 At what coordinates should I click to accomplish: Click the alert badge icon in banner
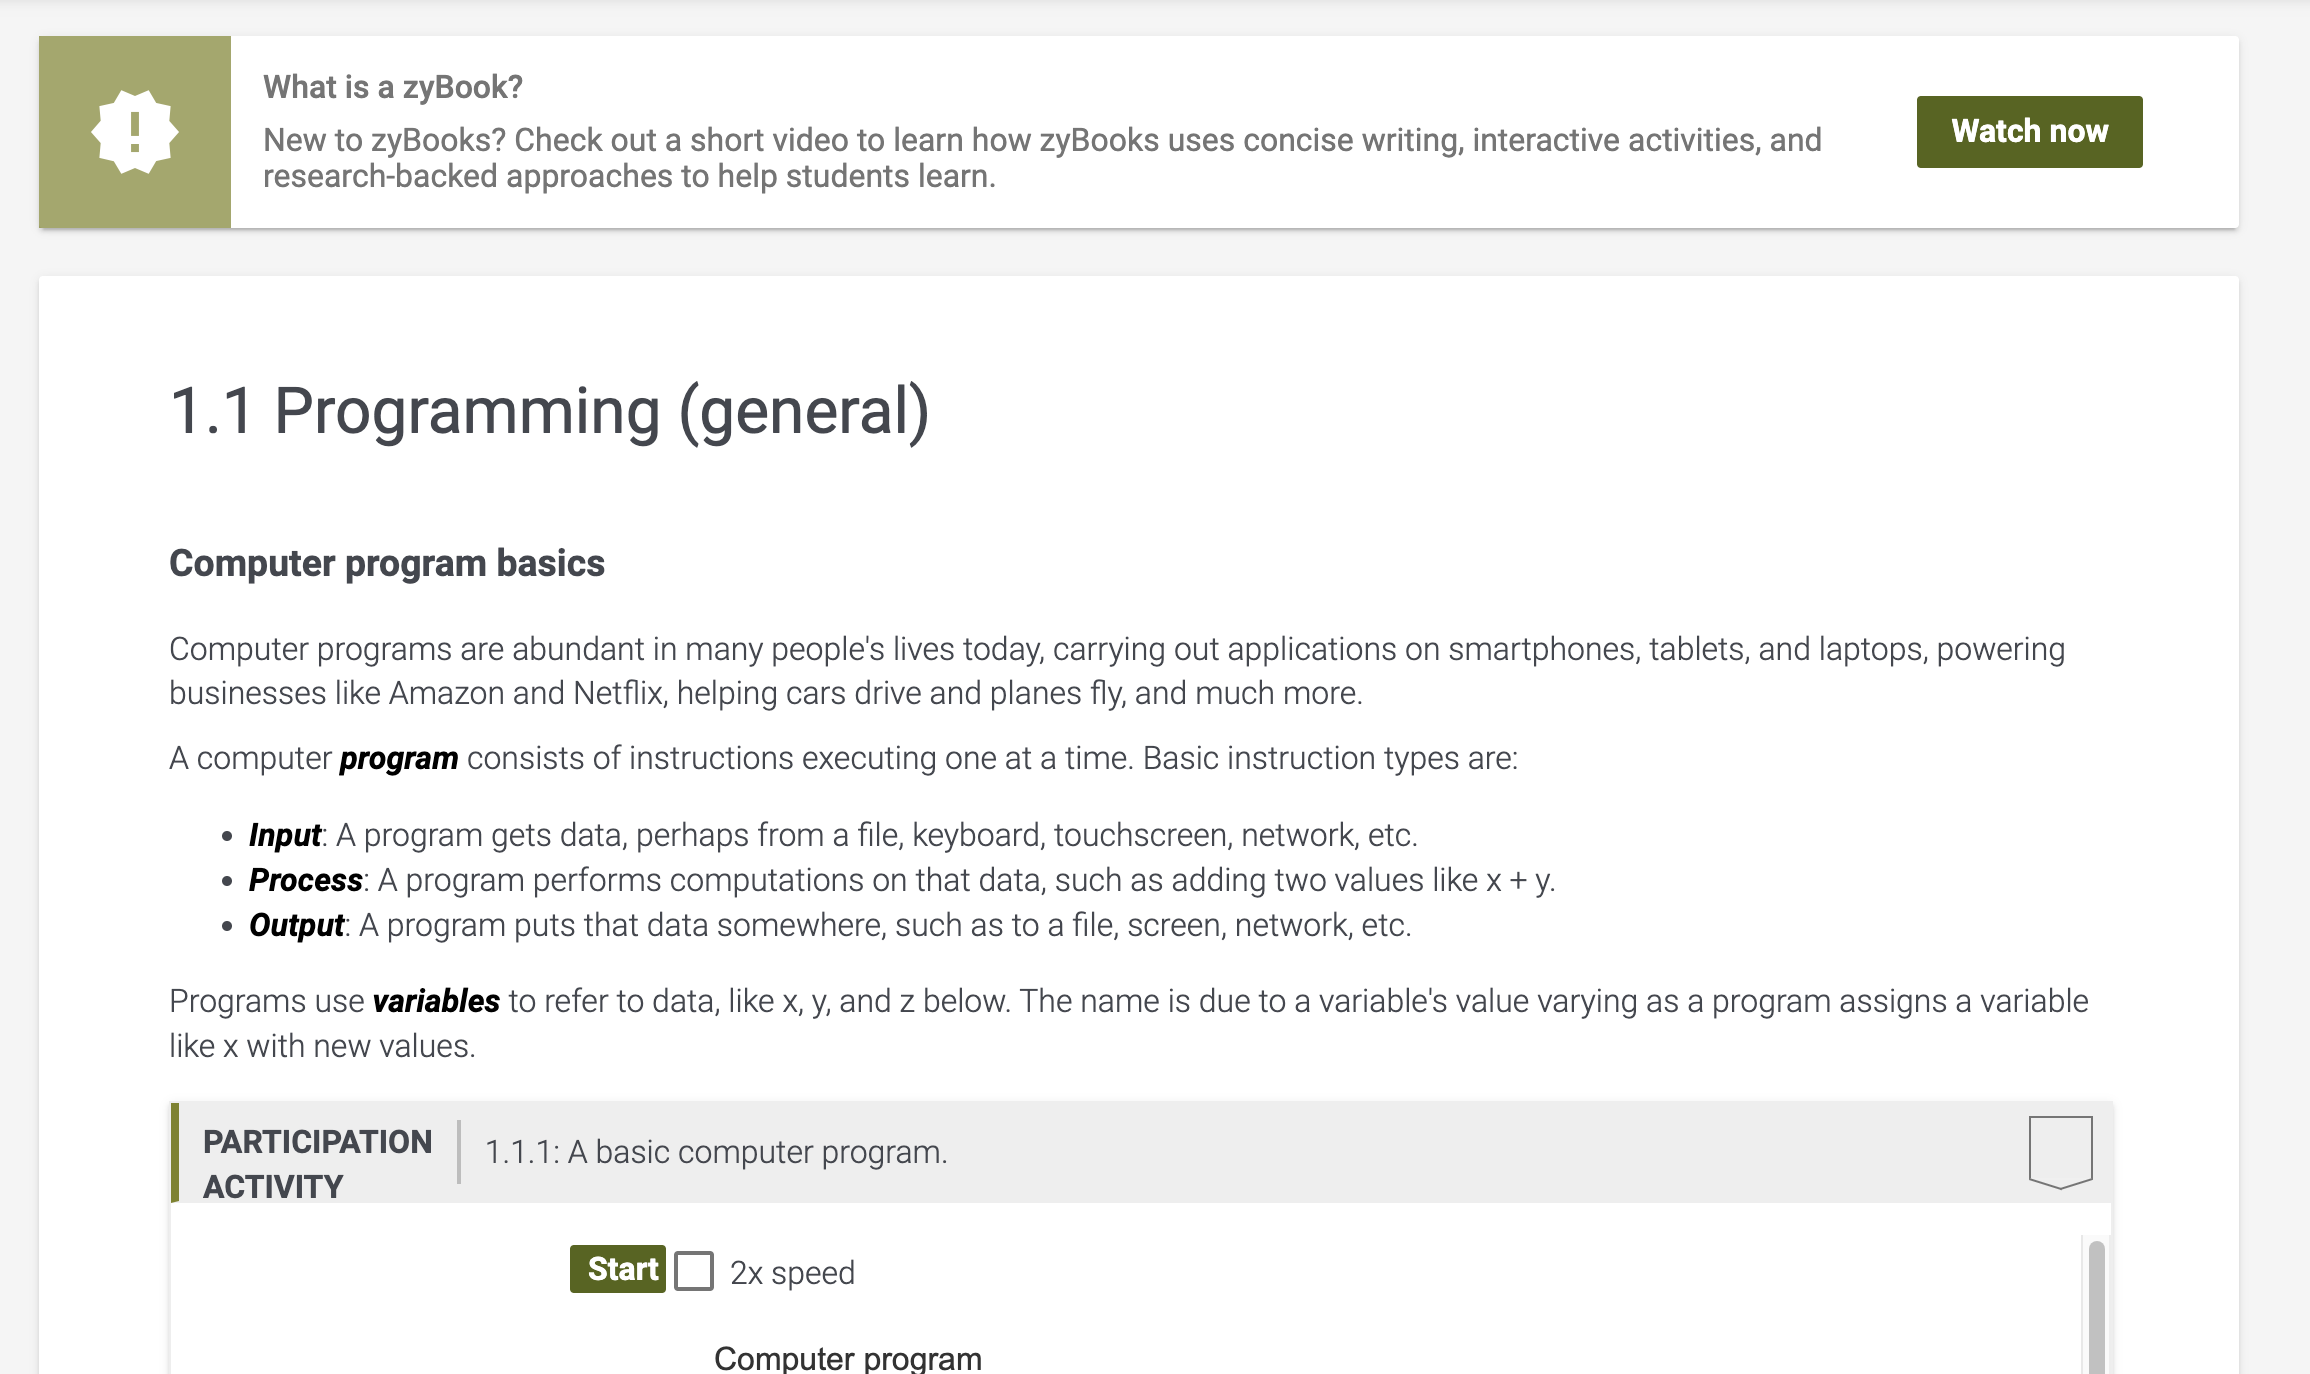click(135, 132)
